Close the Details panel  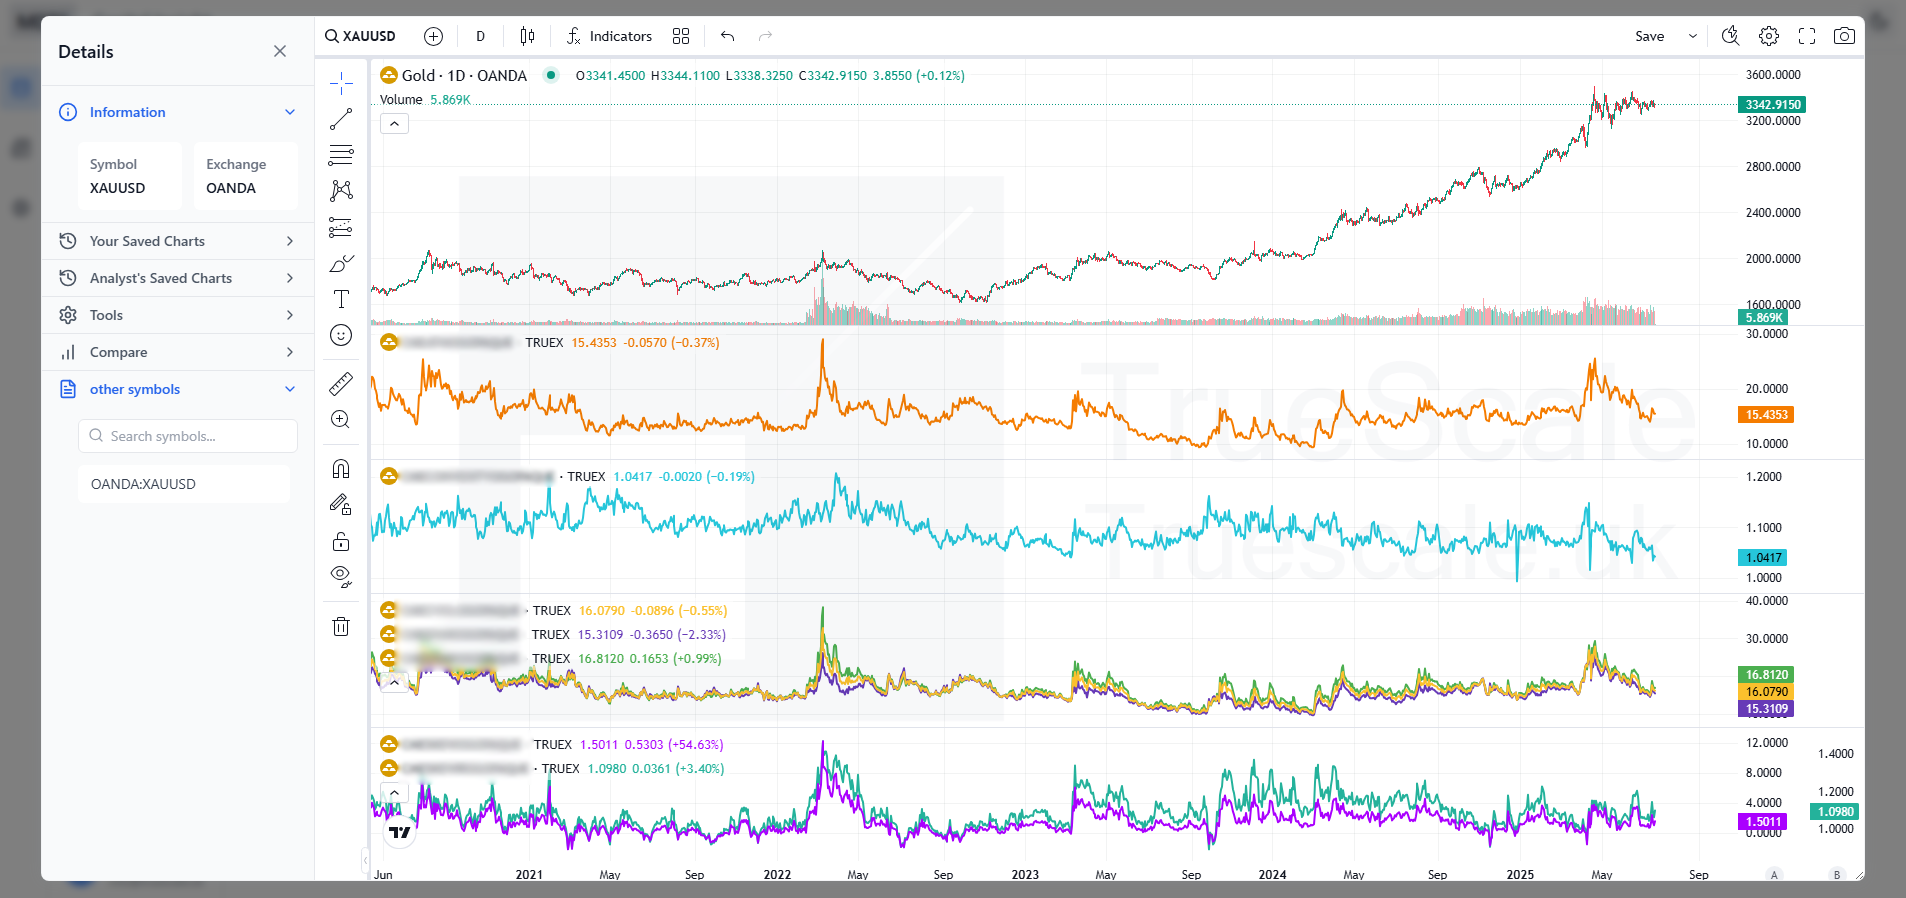pyautogui.click(x=280, y=51)
